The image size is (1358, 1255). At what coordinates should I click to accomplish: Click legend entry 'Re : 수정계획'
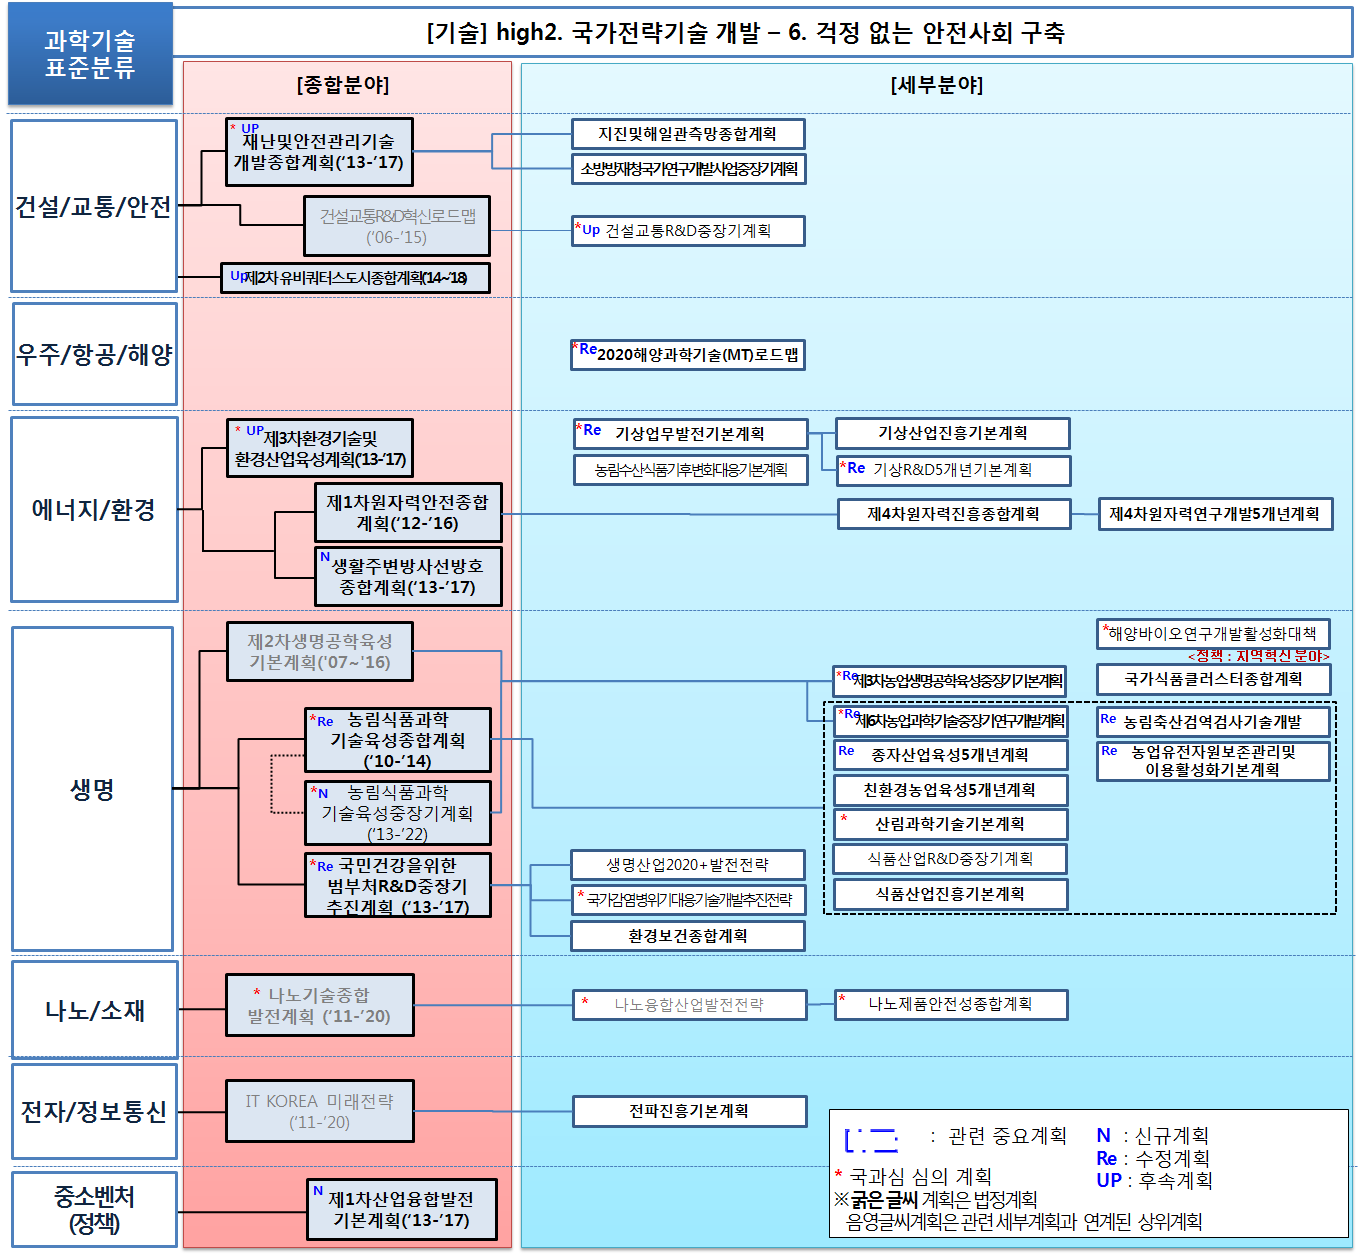1153,1158
